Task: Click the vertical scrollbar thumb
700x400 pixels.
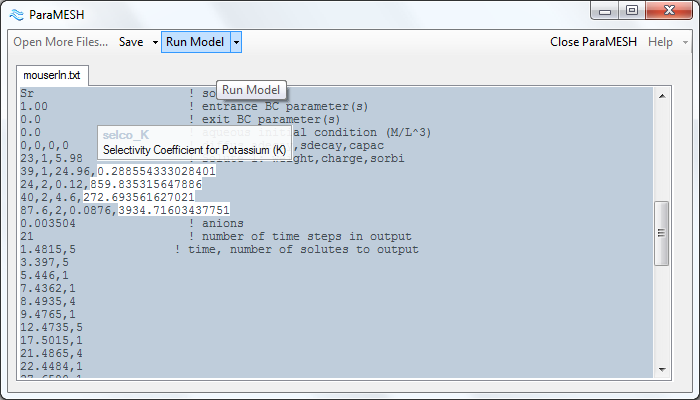Action: [x=662, y=233]
